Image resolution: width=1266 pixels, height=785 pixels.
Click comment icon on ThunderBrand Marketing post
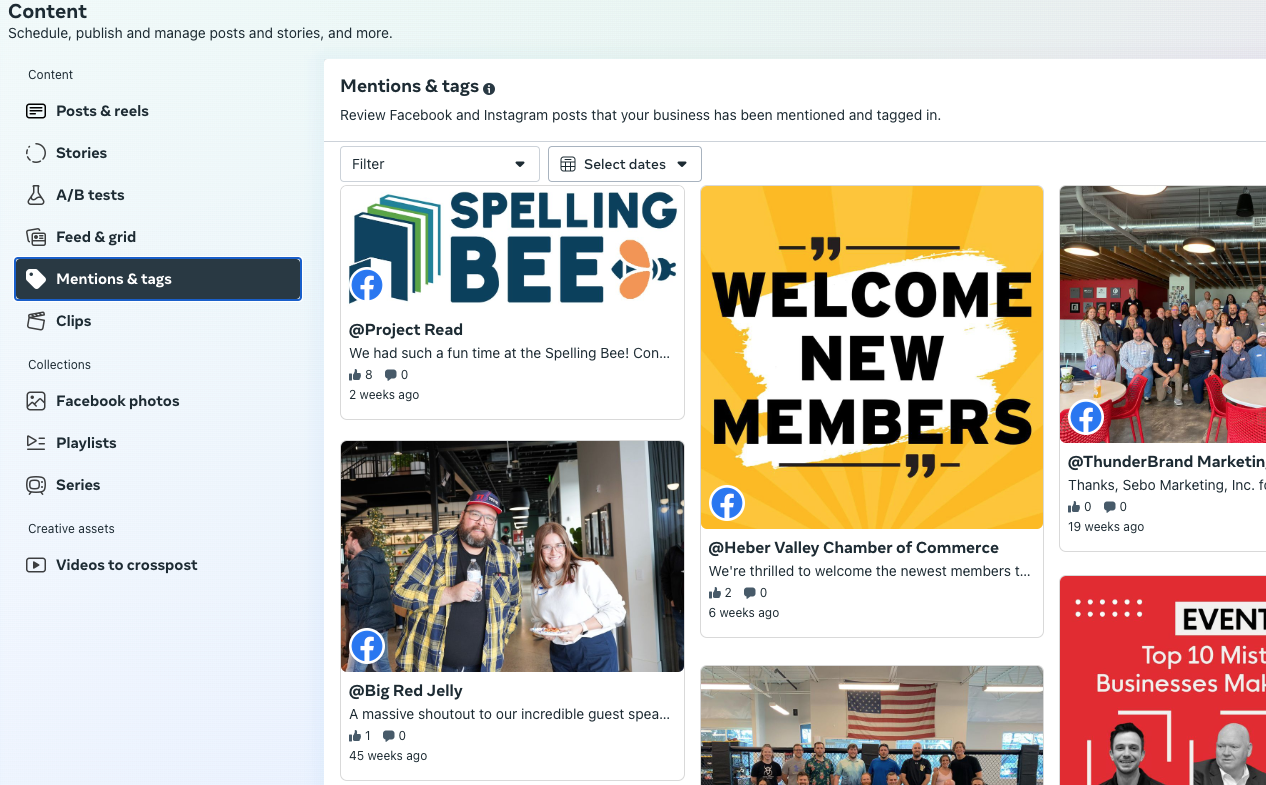tap(1109, 507)
